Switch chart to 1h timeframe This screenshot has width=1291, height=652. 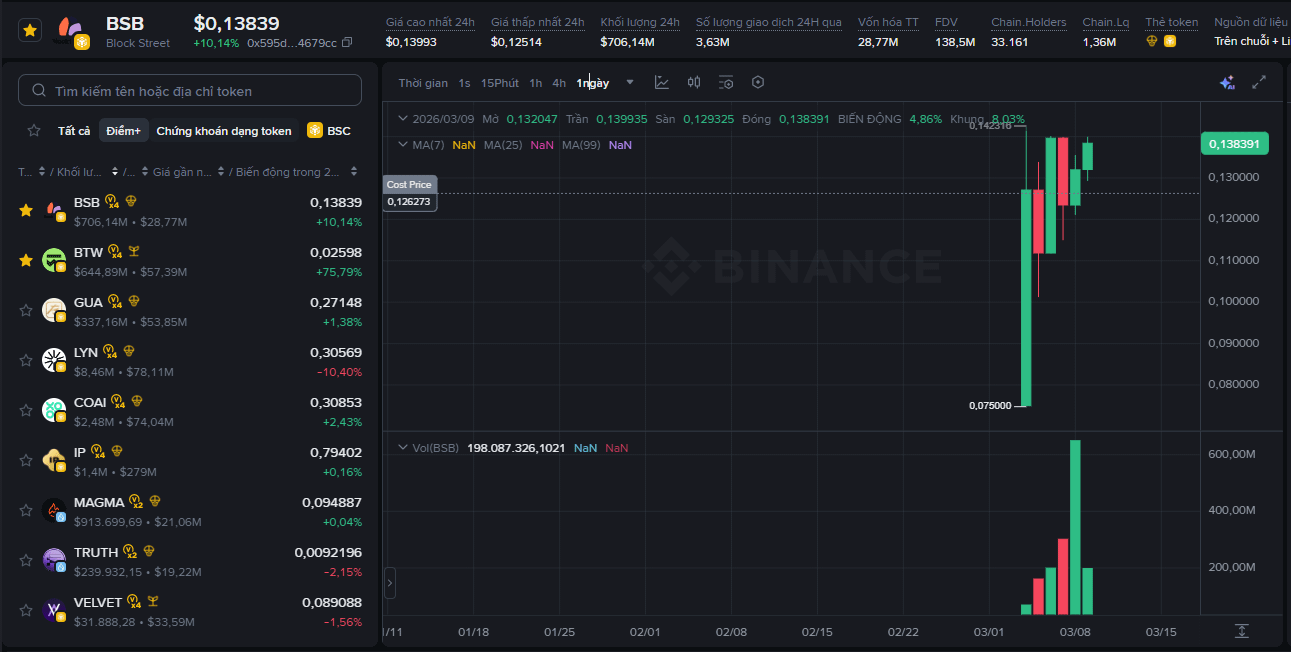click(x=536, y=83)
